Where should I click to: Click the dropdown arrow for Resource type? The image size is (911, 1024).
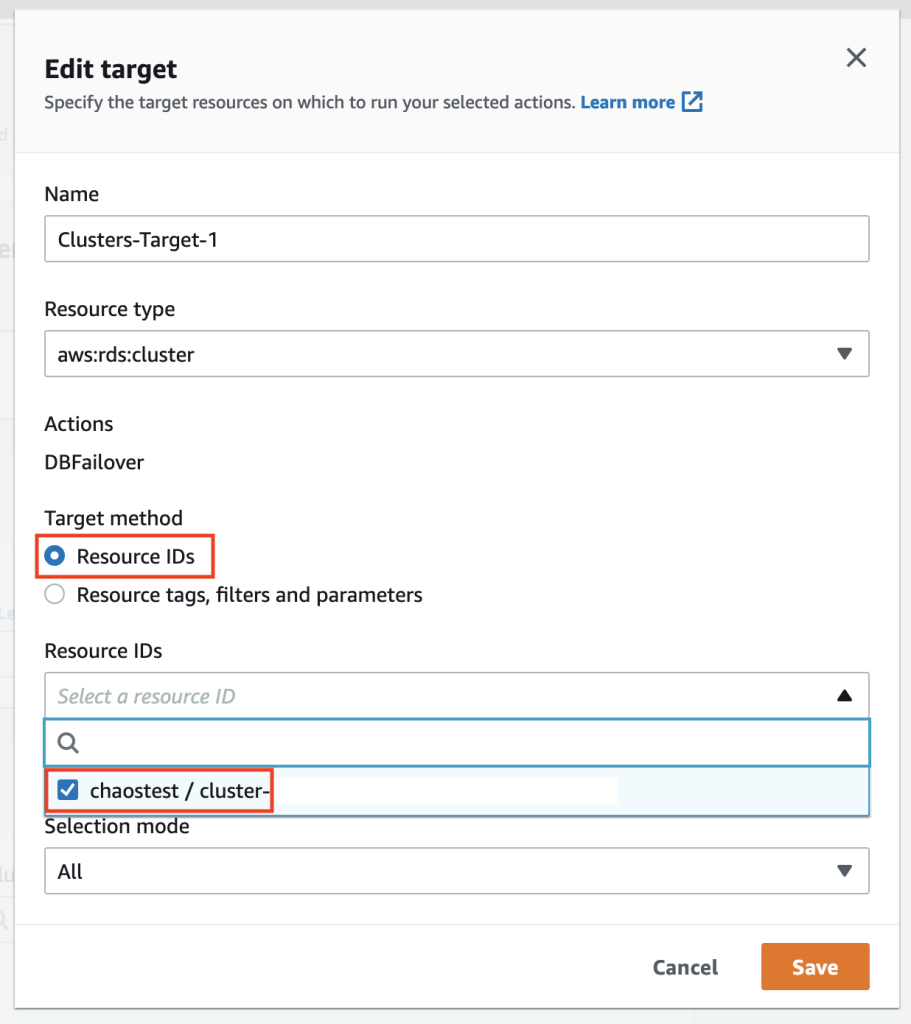point(845,353)
